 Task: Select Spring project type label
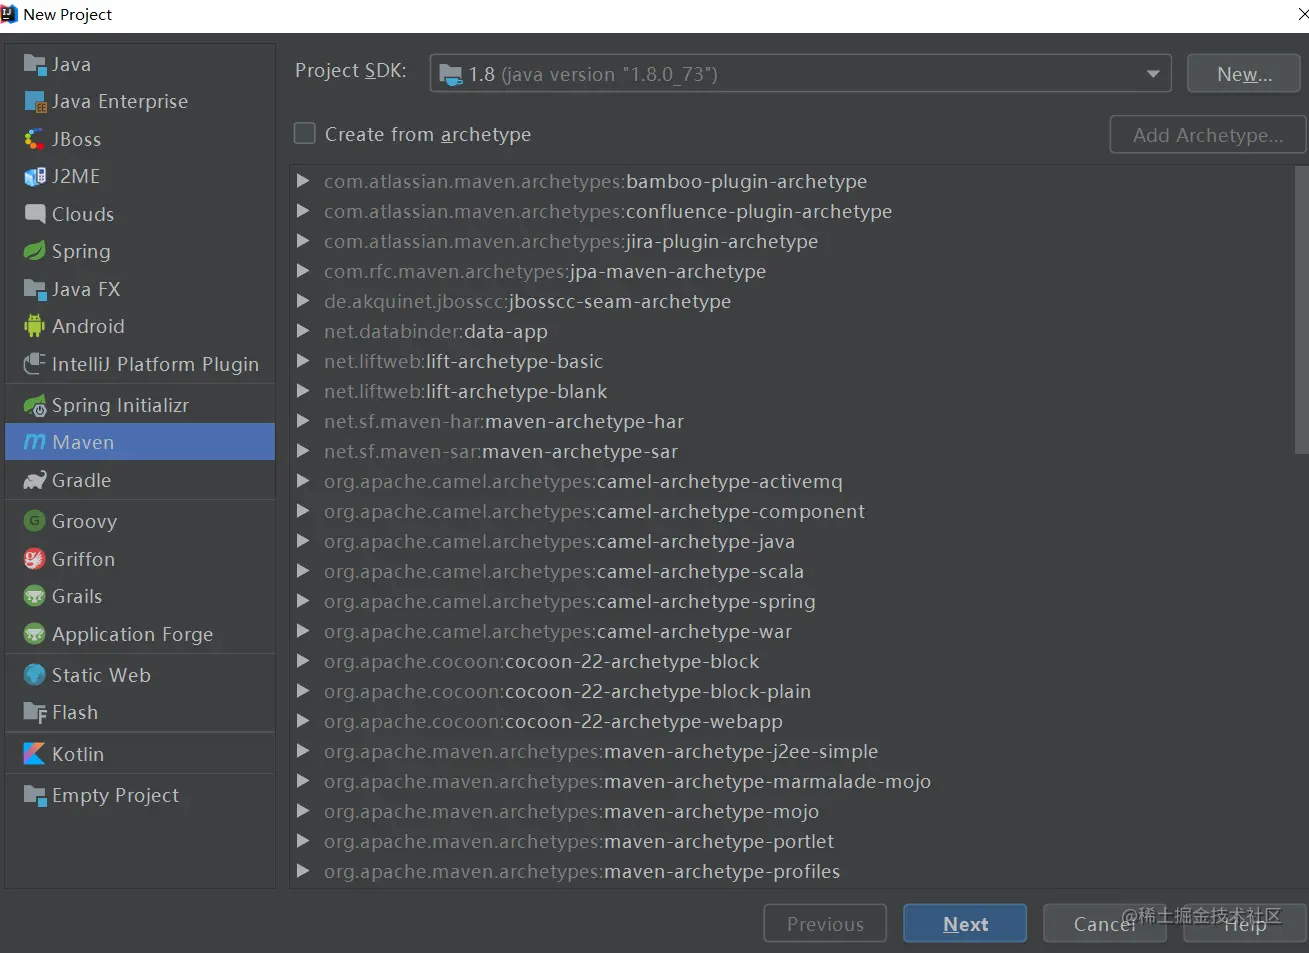tap(81, 252)
